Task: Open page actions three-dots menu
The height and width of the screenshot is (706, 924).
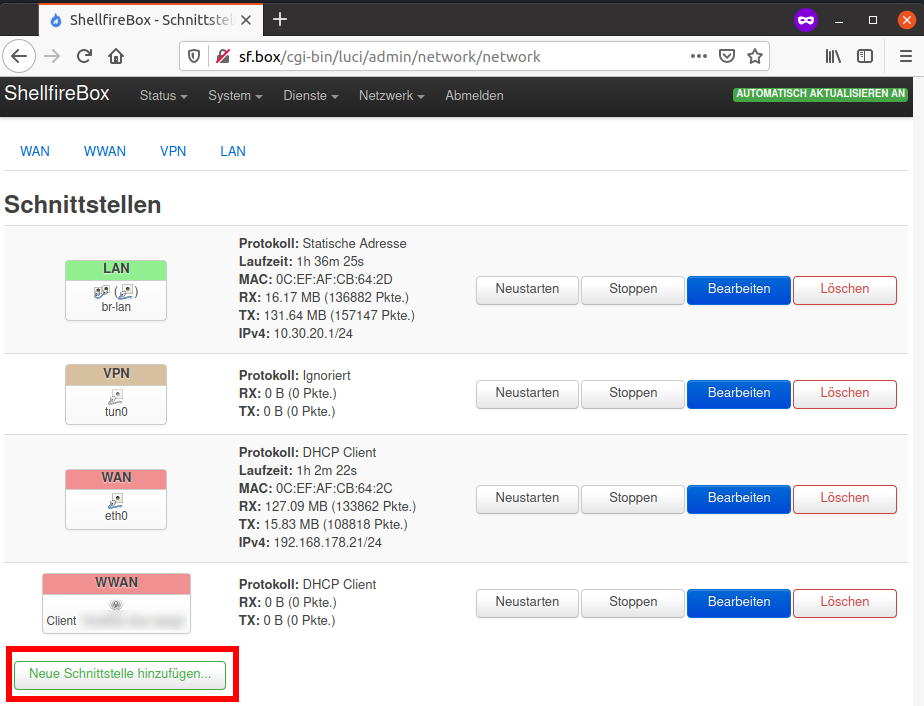Action: [x=700, y=56]
